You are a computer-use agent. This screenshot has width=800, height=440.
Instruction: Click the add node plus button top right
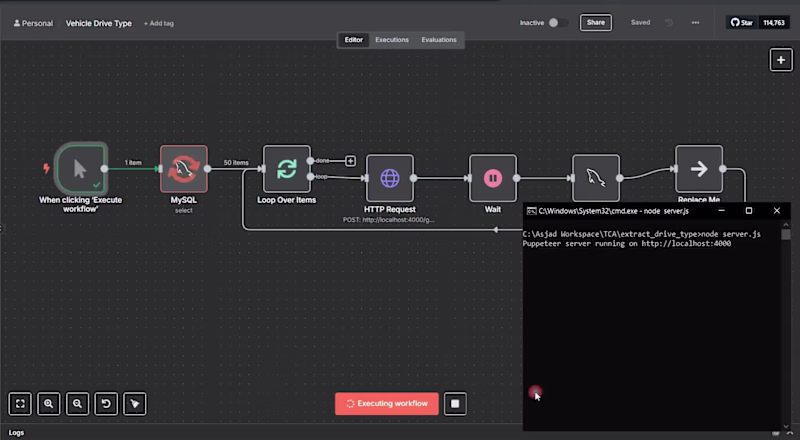tap(781, 60)
